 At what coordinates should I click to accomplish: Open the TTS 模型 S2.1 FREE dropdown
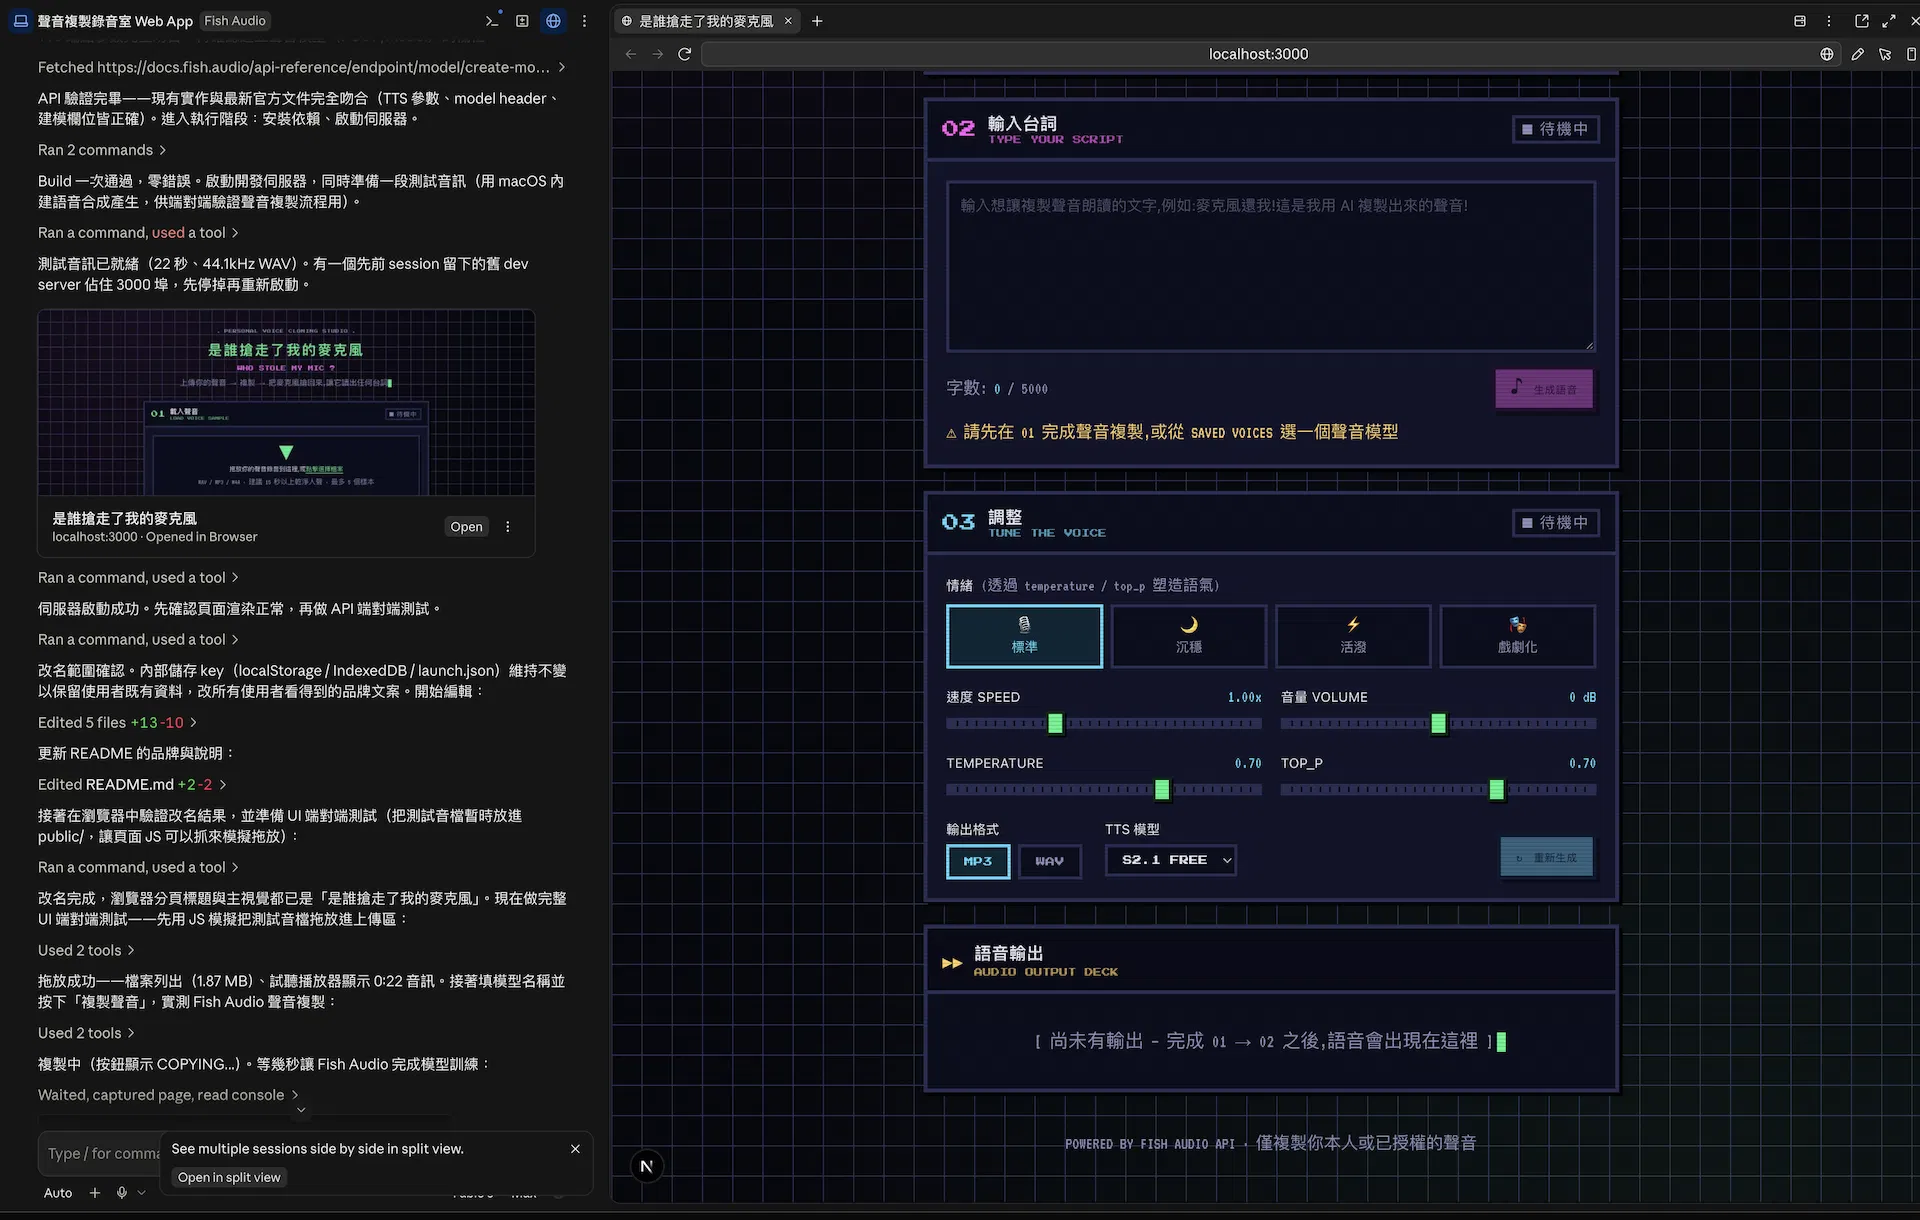pos(1170,860)
